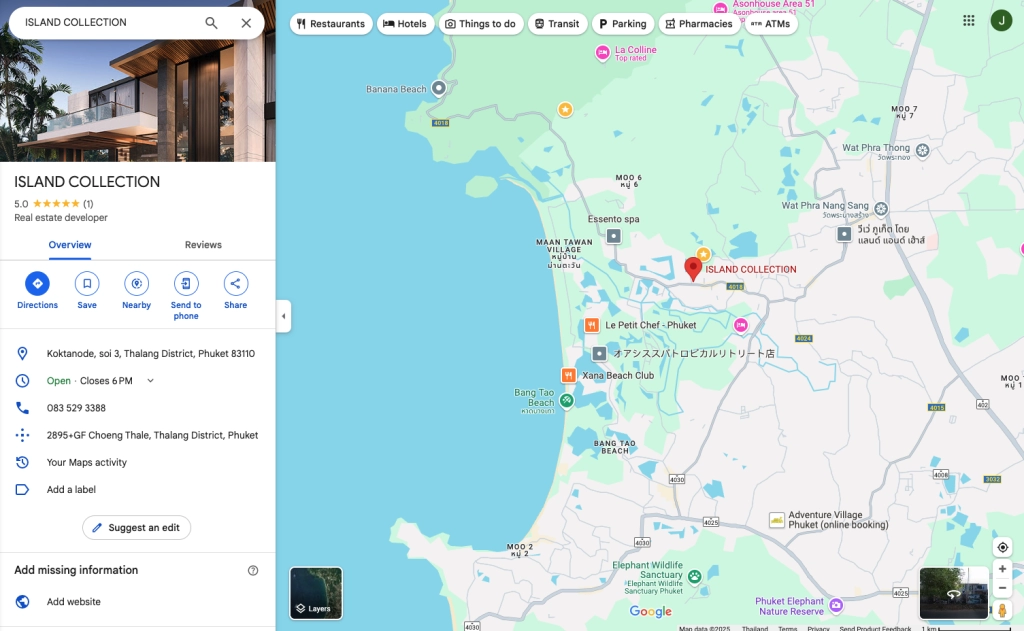Click the Suggest an edit button
1024x631 pixels.
pos(136,527)
